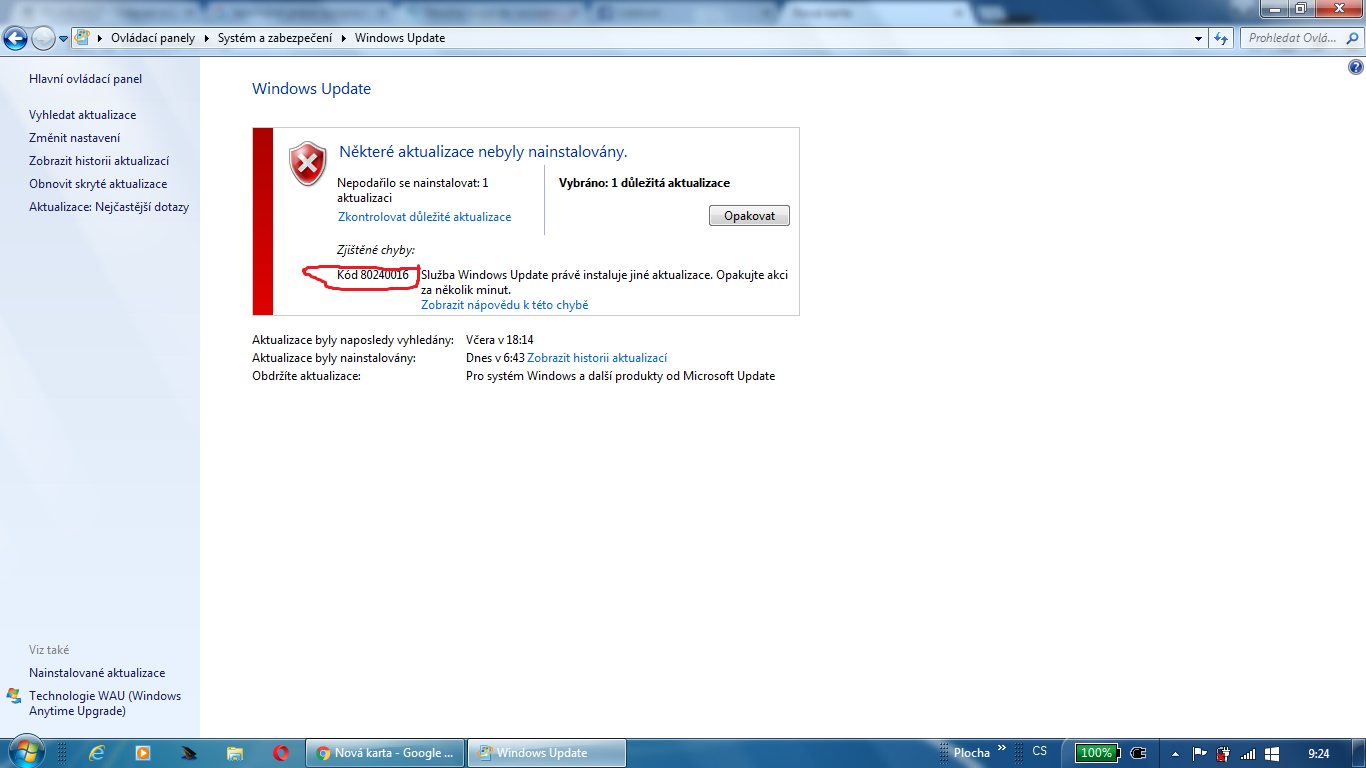This screenshot has width=1366, height=768.
Task: Click the tray power icon with red X
Action: (x=1225, y=753)
